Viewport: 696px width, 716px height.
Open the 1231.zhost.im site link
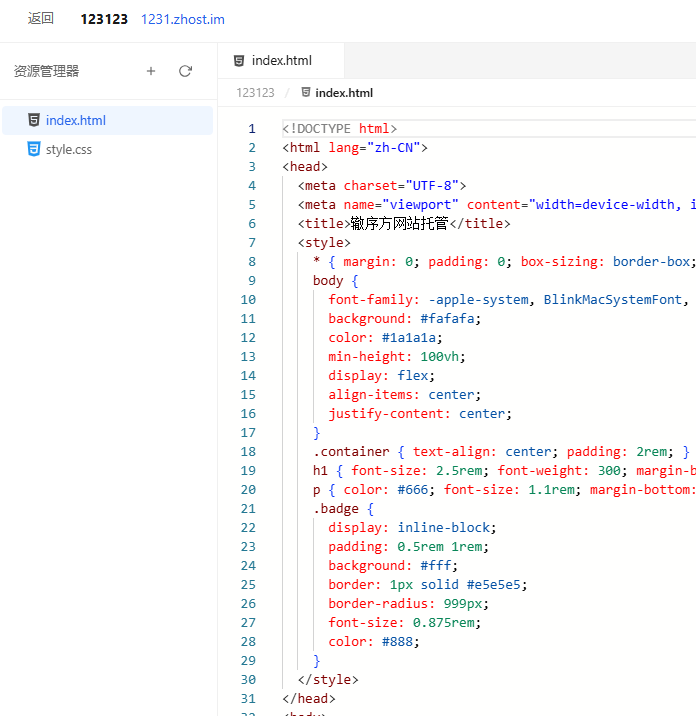pos(183,20)
